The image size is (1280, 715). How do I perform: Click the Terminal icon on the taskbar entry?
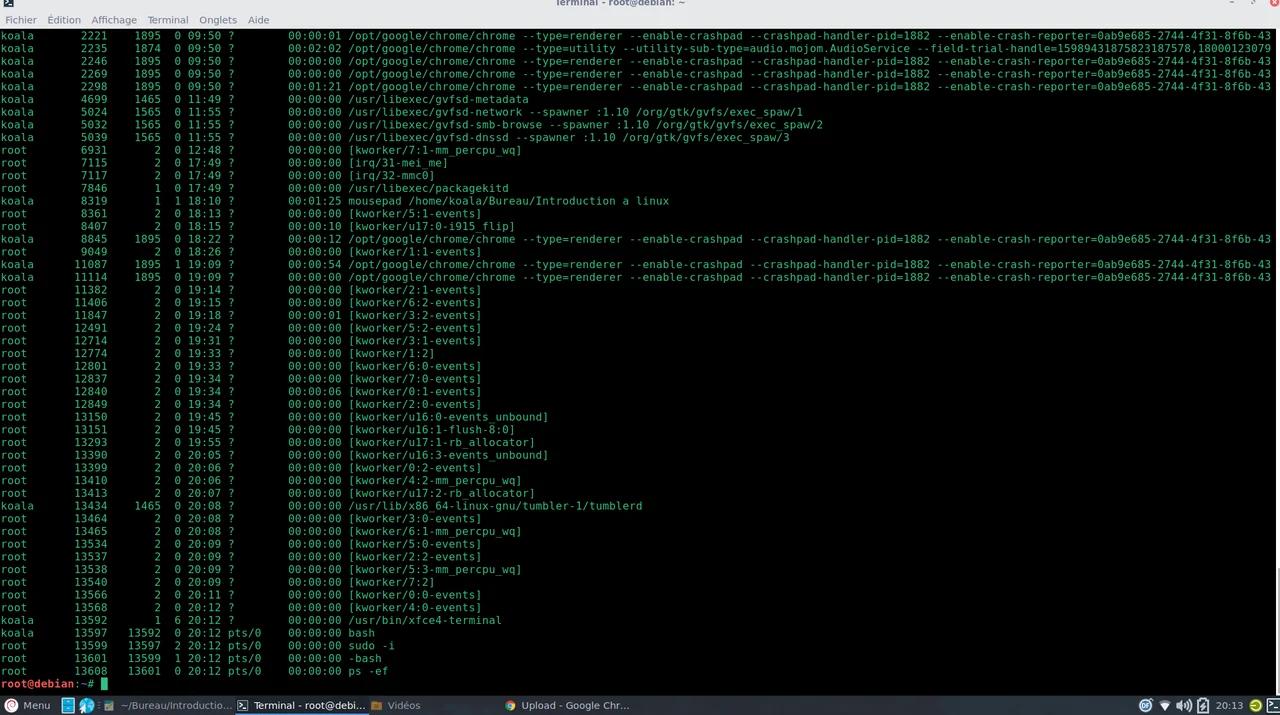tap(242, 705)
